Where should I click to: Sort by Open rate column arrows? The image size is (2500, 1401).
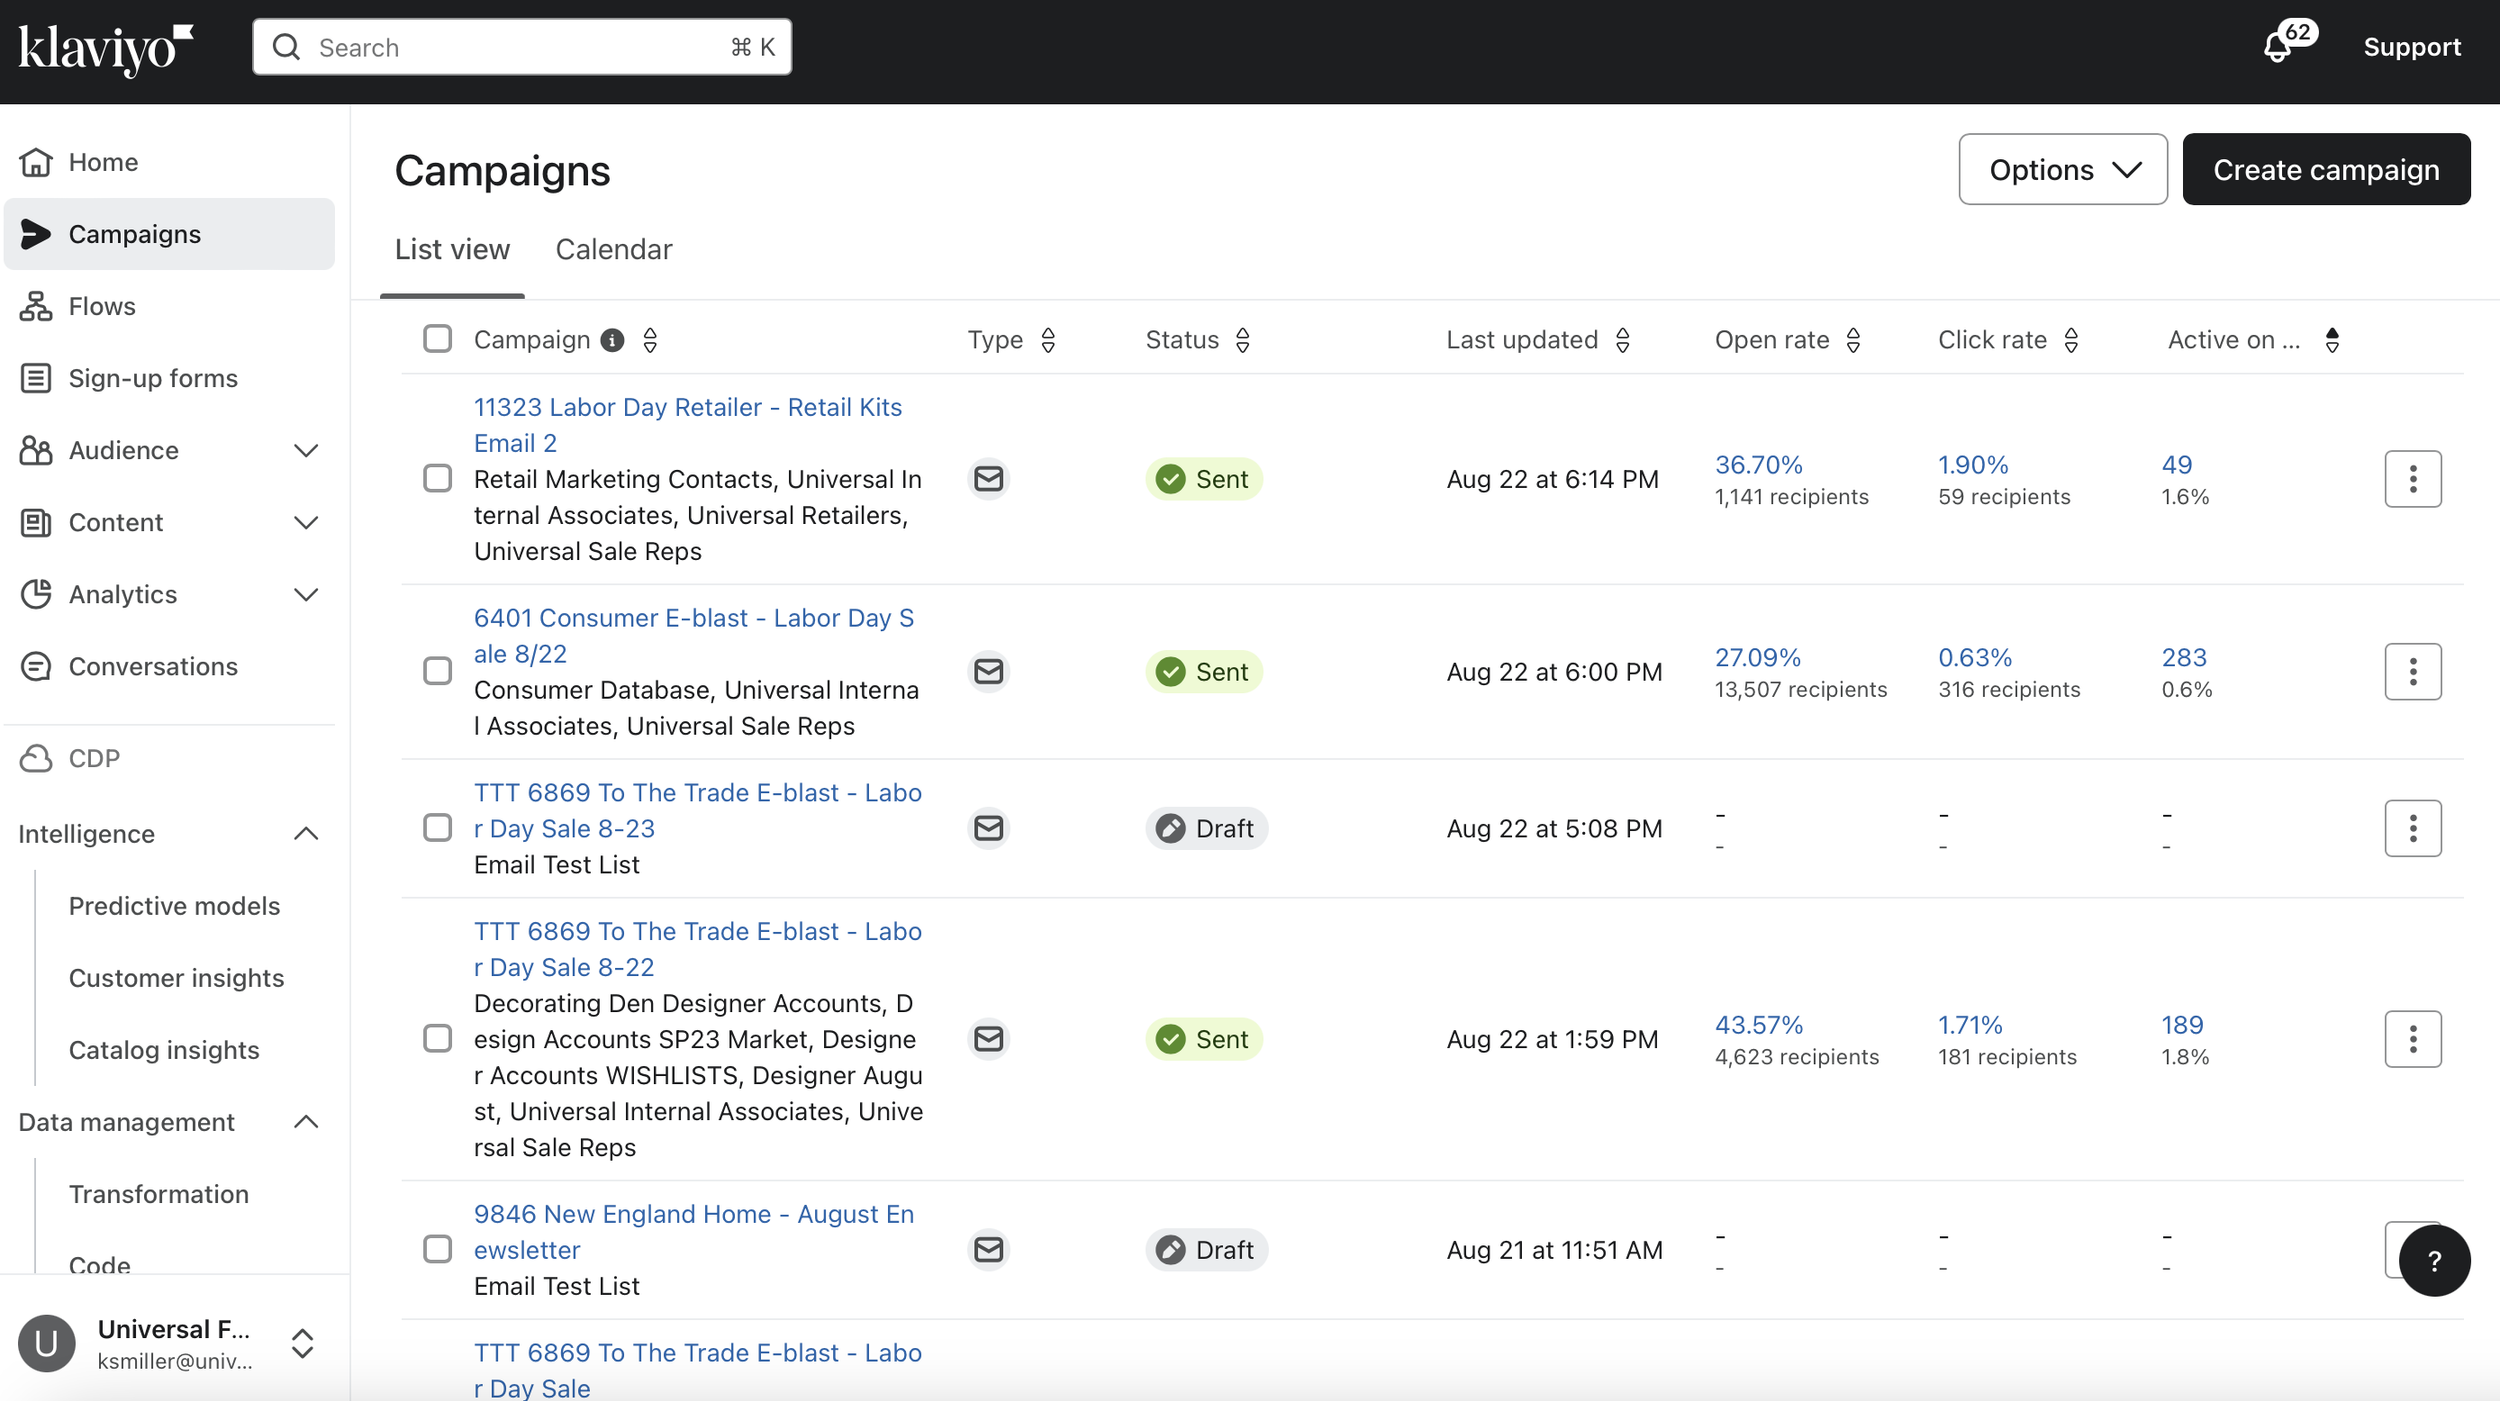[x=1853, y=340]
